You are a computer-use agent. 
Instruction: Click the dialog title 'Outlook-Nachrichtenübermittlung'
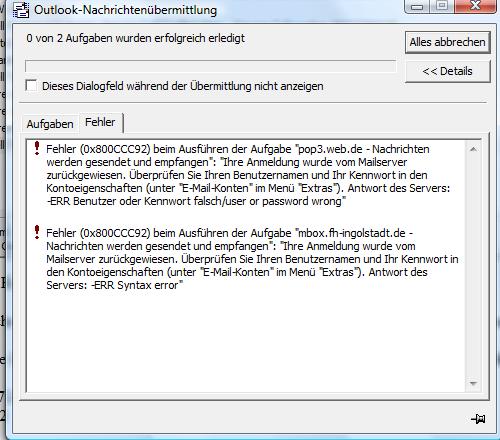[125, 10]
